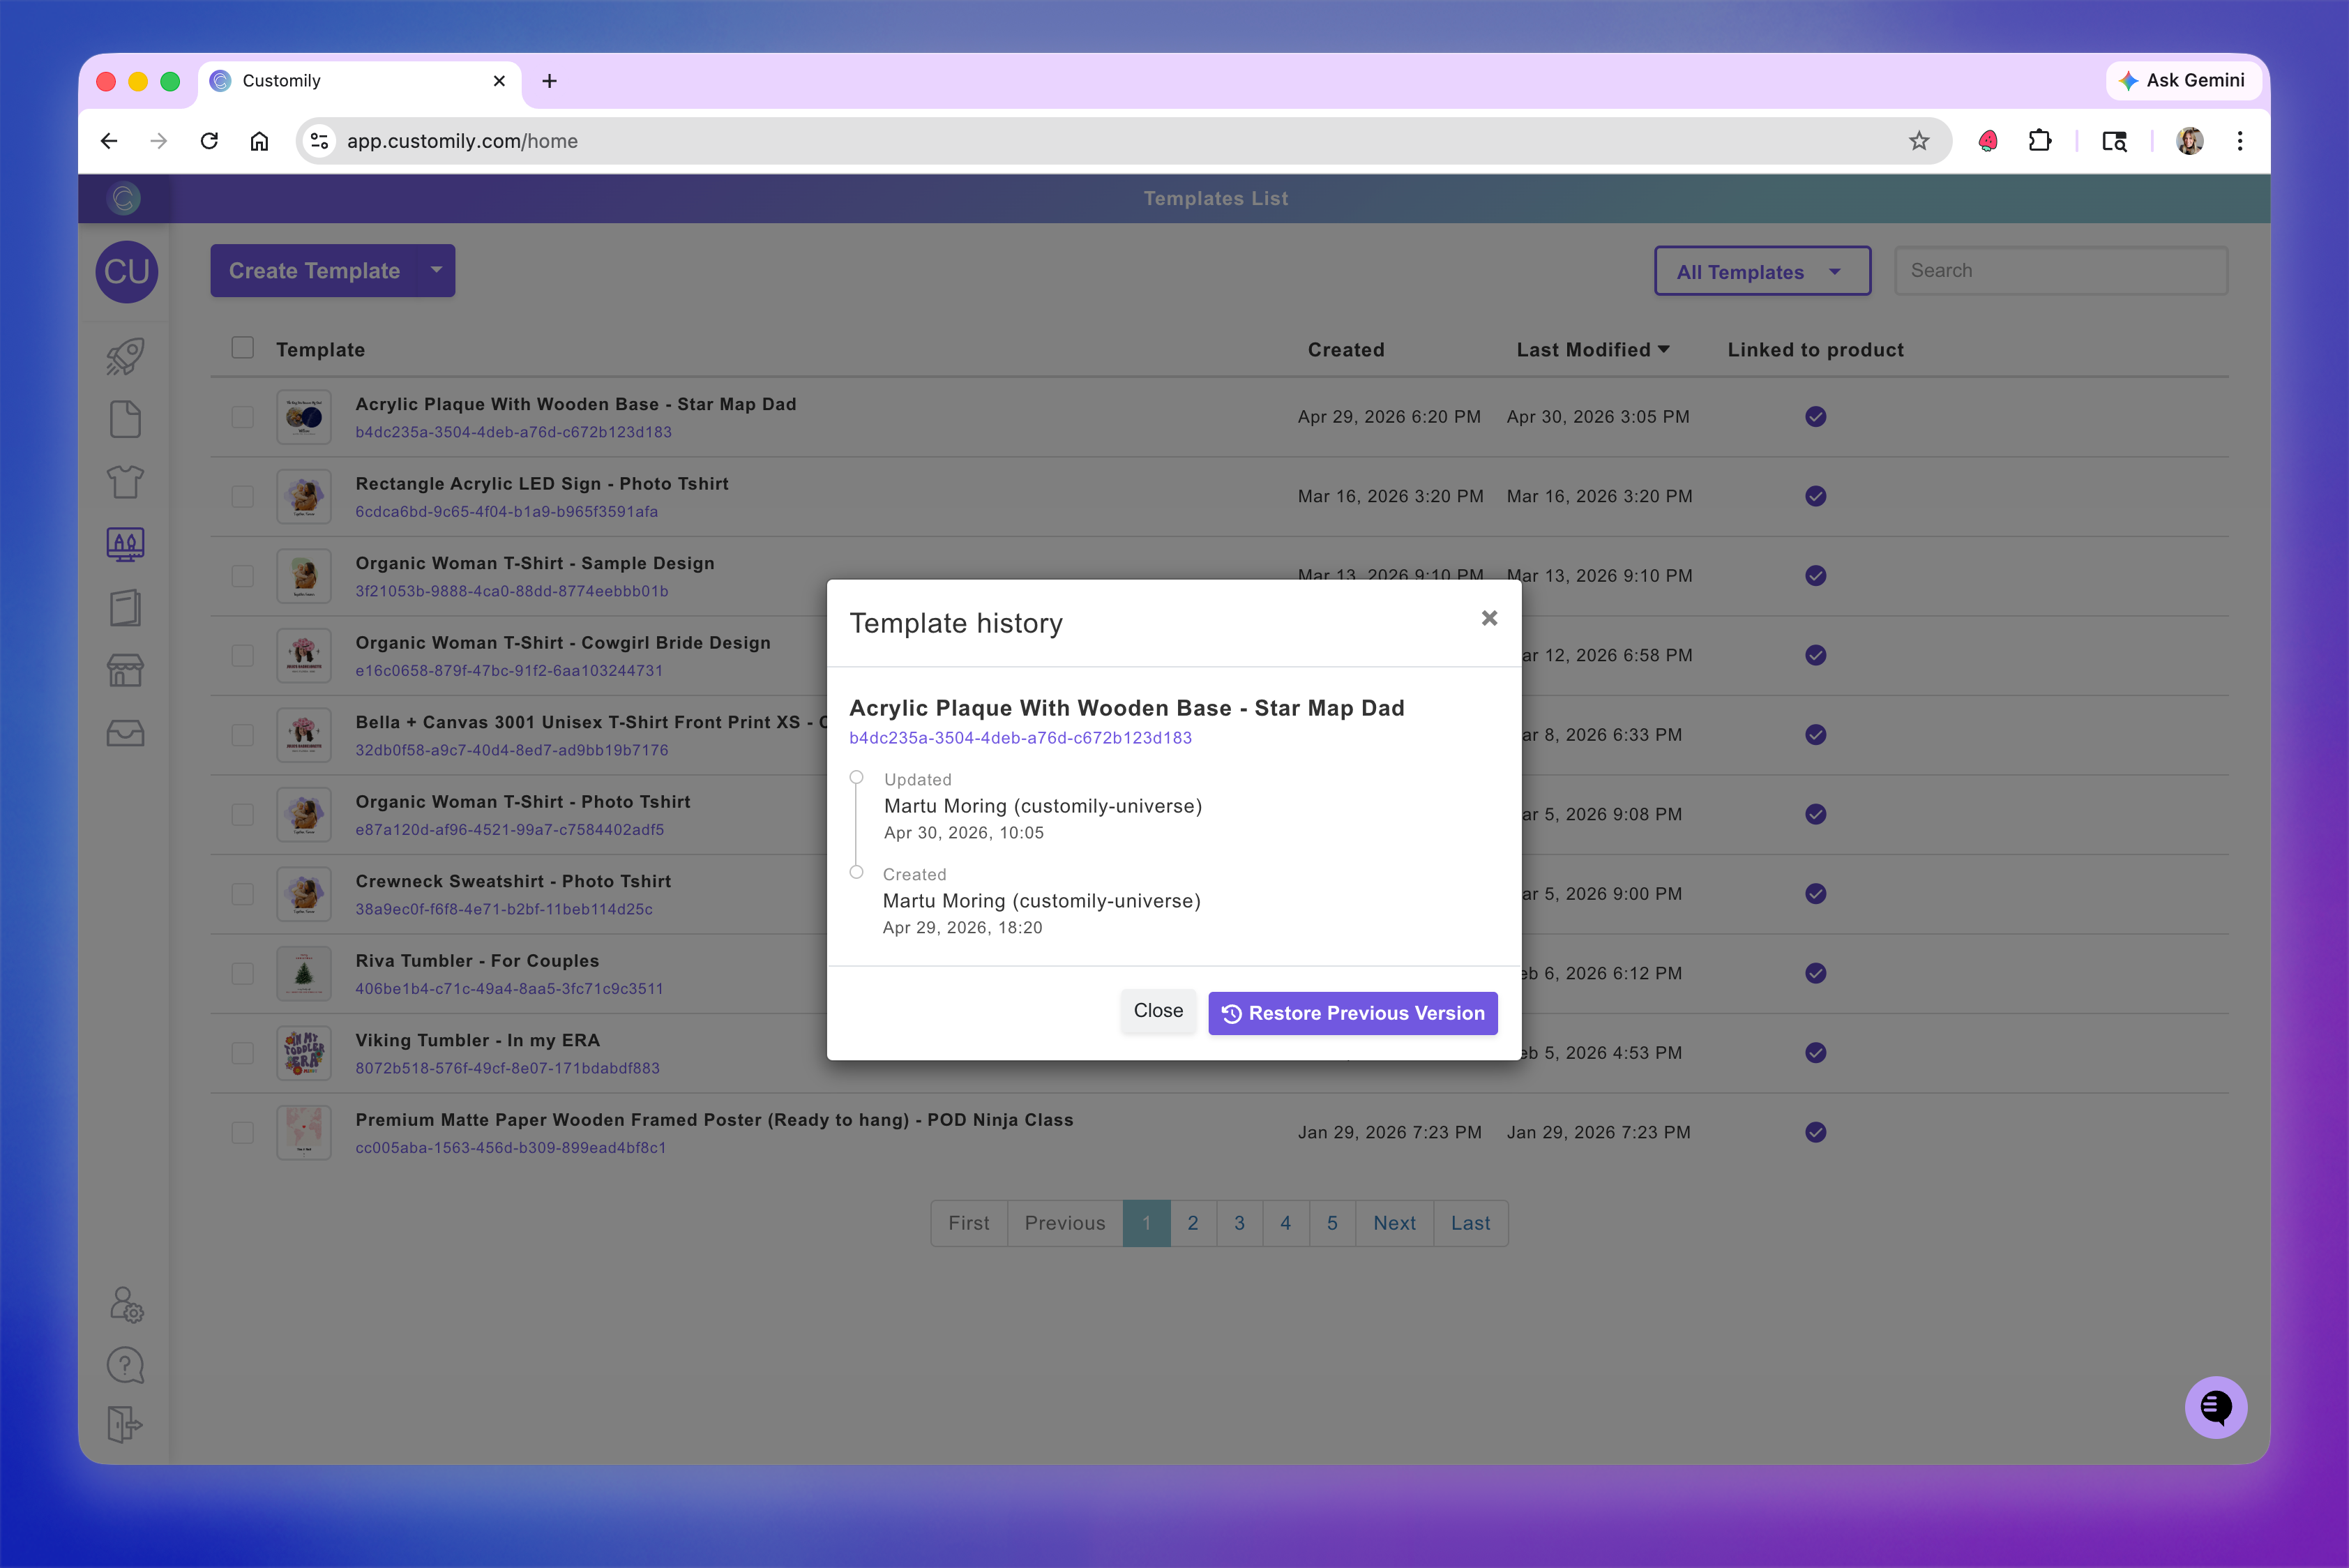Click the Linked to product column header
Screen dimensions: 2349x1568
pyautogui.click(x=1815, y=350)
